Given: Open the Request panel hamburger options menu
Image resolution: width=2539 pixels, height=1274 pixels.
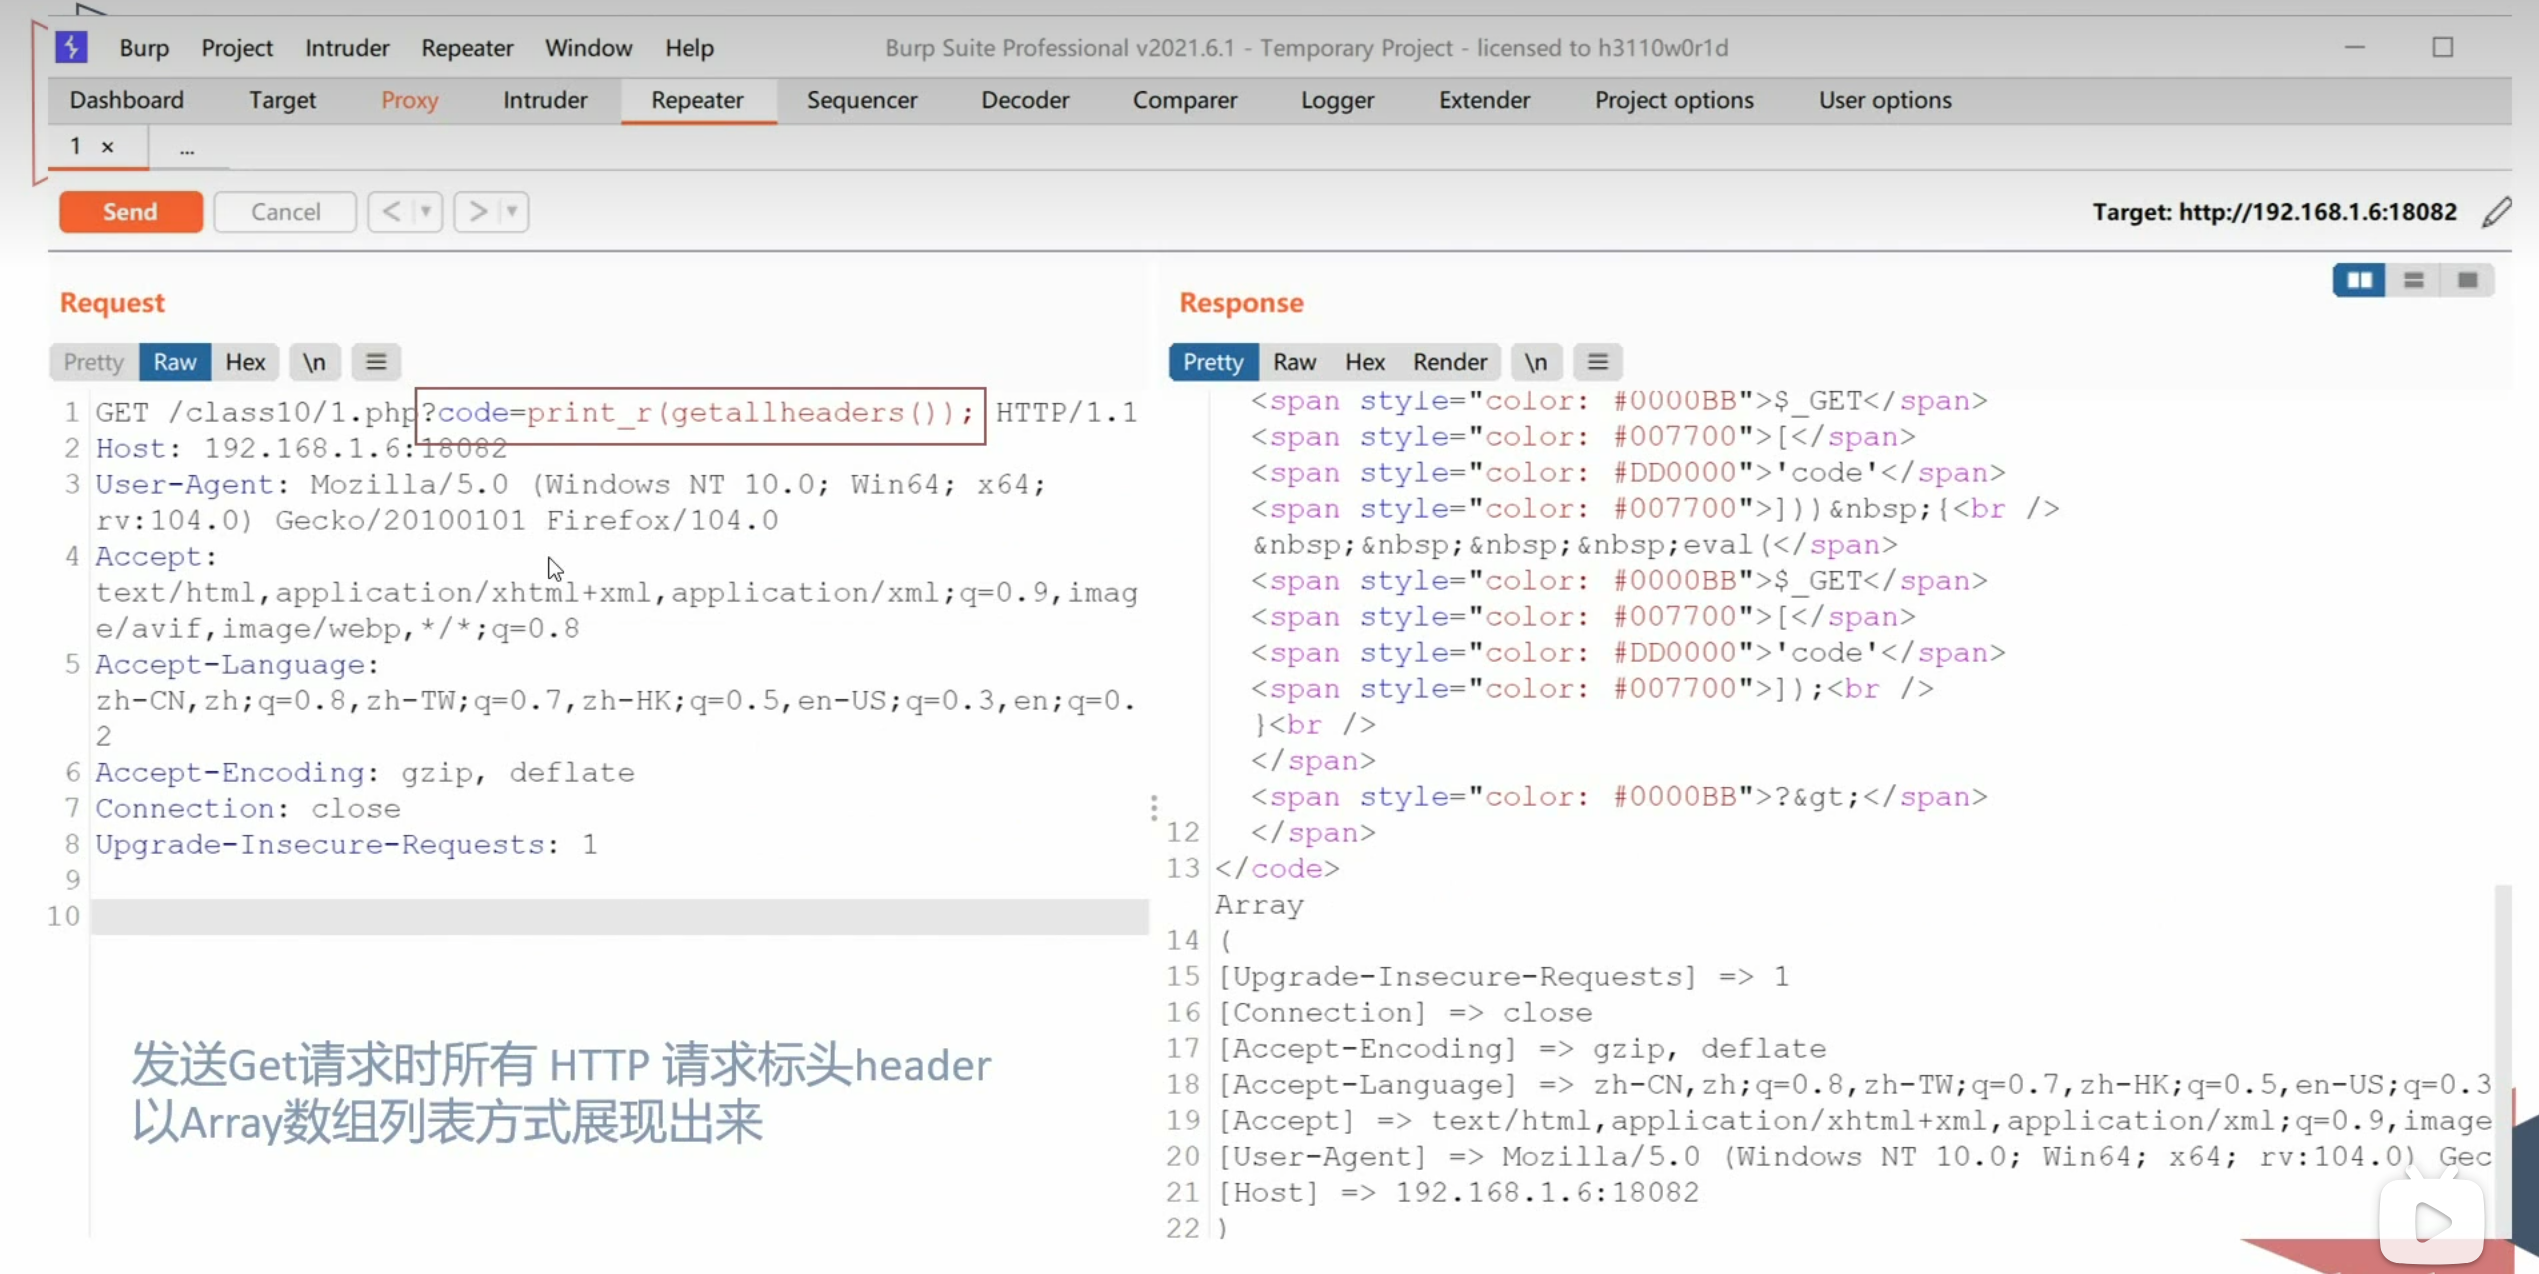Looking at the screenshot, I should [376, 362].
